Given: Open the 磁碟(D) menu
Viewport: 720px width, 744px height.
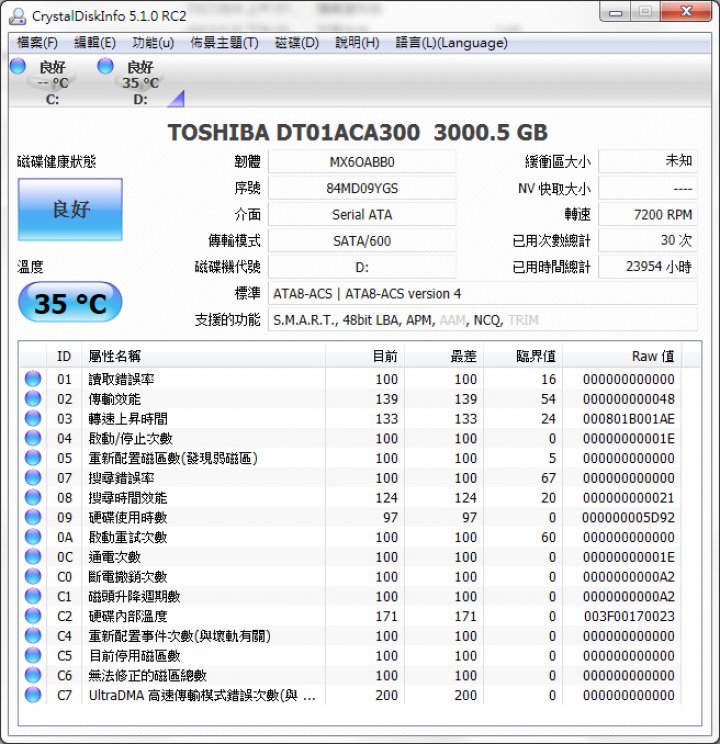Looking at the screenshot, I should (297, 43).
